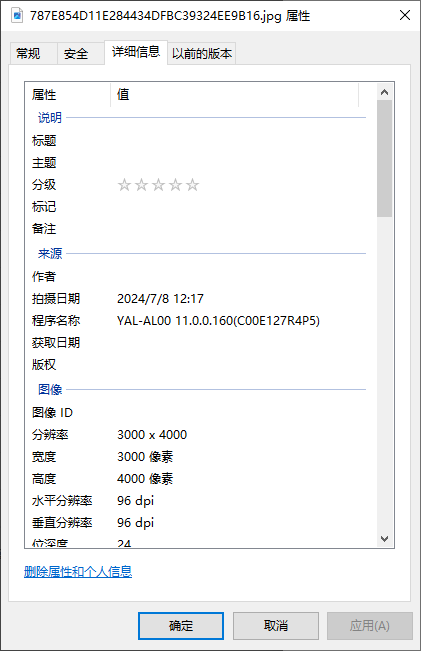Open the 安全 tab
Image resolution: width=421 pixels, height=651 pixels.
pyautogui.click(x=81, y=54)
